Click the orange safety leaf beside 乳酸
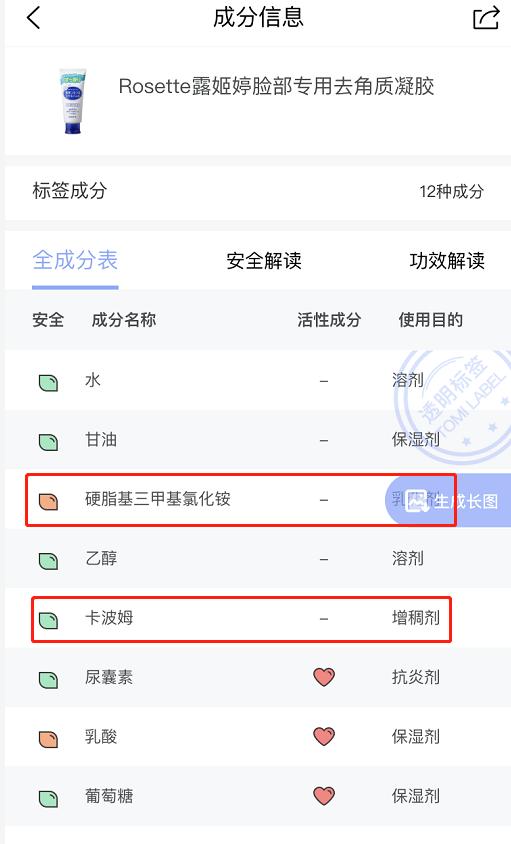Screen dimensions: 511x844 coord(48,738)
